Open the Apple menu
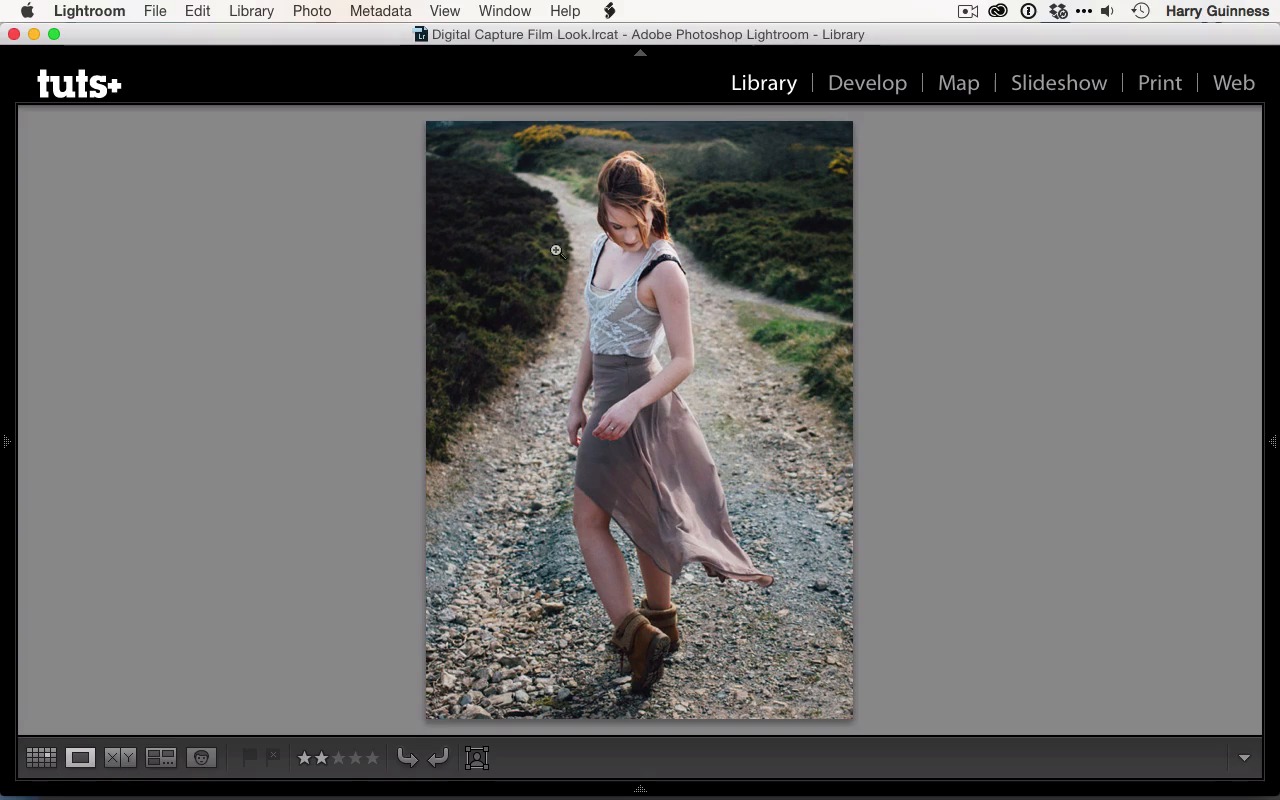1280x800 pixels. click(x=27, y=11)
